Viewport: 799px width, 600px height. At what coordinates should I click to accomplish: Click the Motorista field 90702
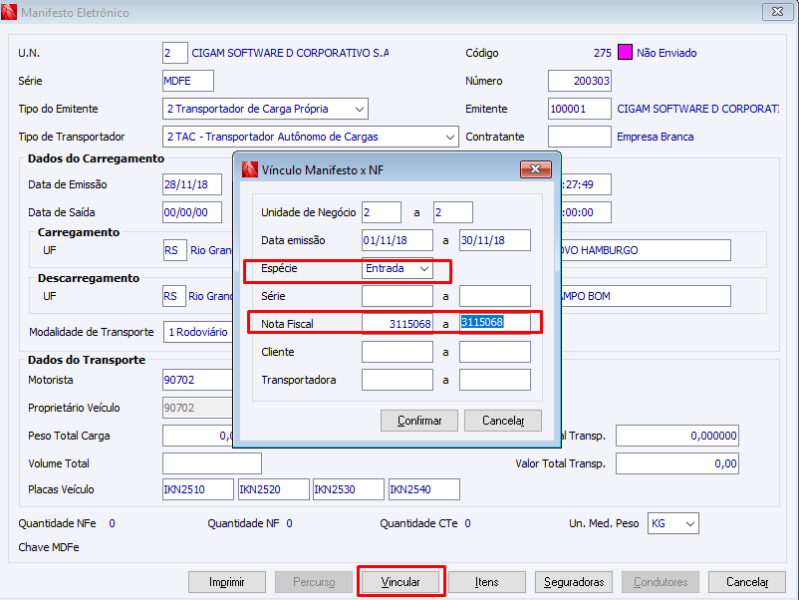click(x=198, y=380)
